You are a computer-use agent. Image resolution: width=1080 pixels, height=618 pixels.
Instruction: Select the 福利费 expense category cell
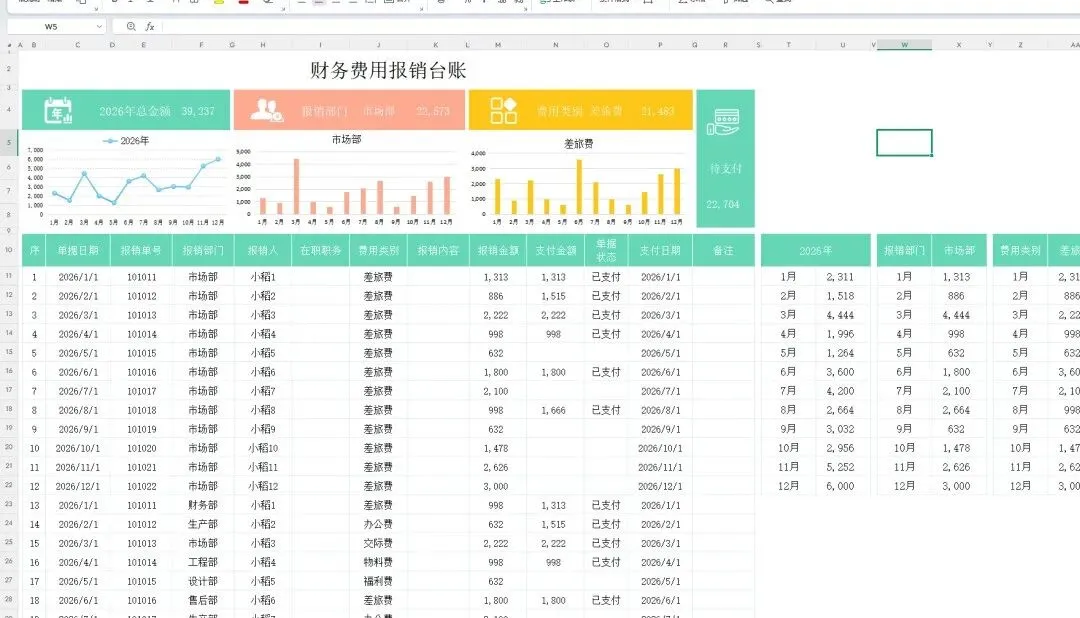point(378,581)
